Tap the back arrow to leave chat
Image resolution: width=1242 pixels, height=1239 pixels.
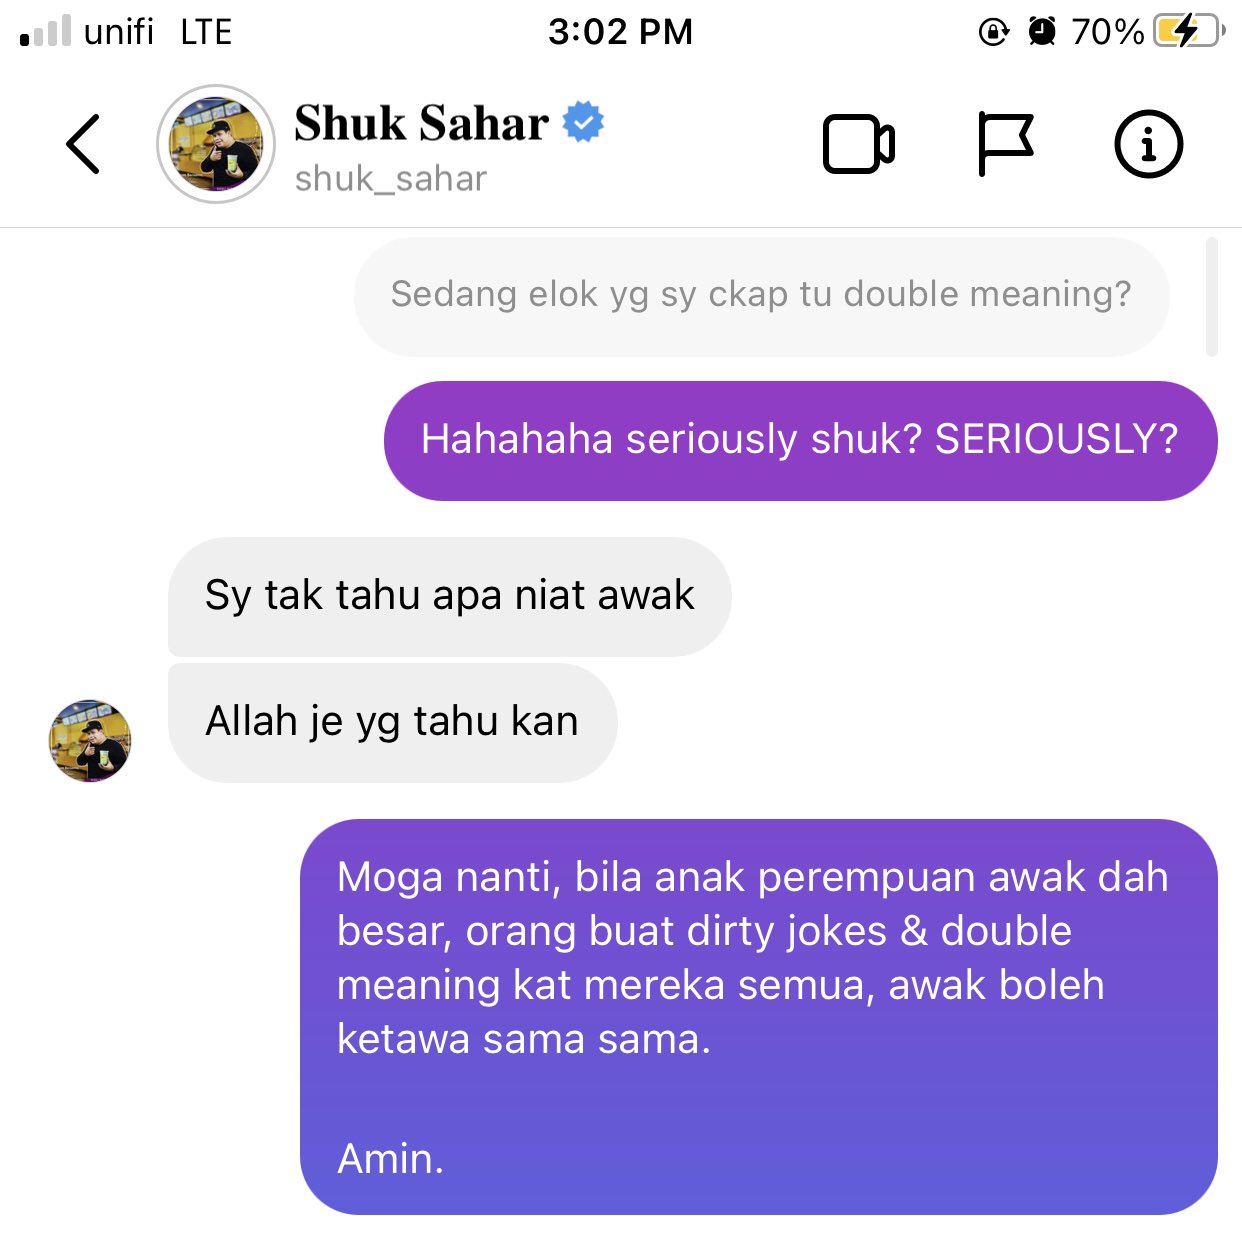(83, 144)
